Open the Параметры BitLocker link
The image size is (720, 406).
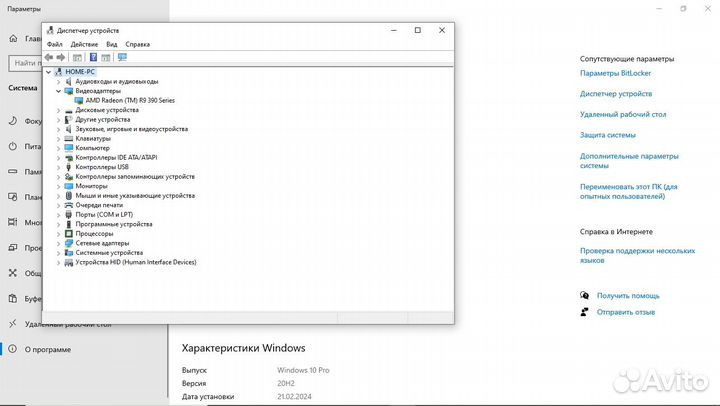[x=613, y=73]
